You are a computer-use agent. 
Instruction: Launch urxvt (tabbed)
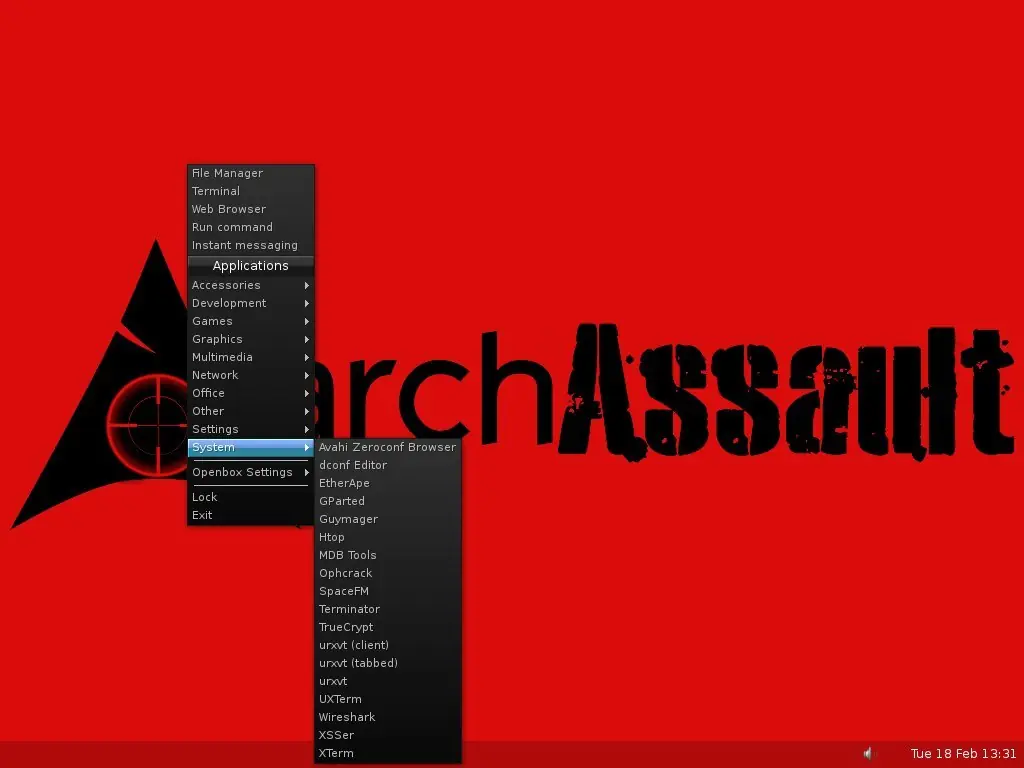tap(388, 663)
